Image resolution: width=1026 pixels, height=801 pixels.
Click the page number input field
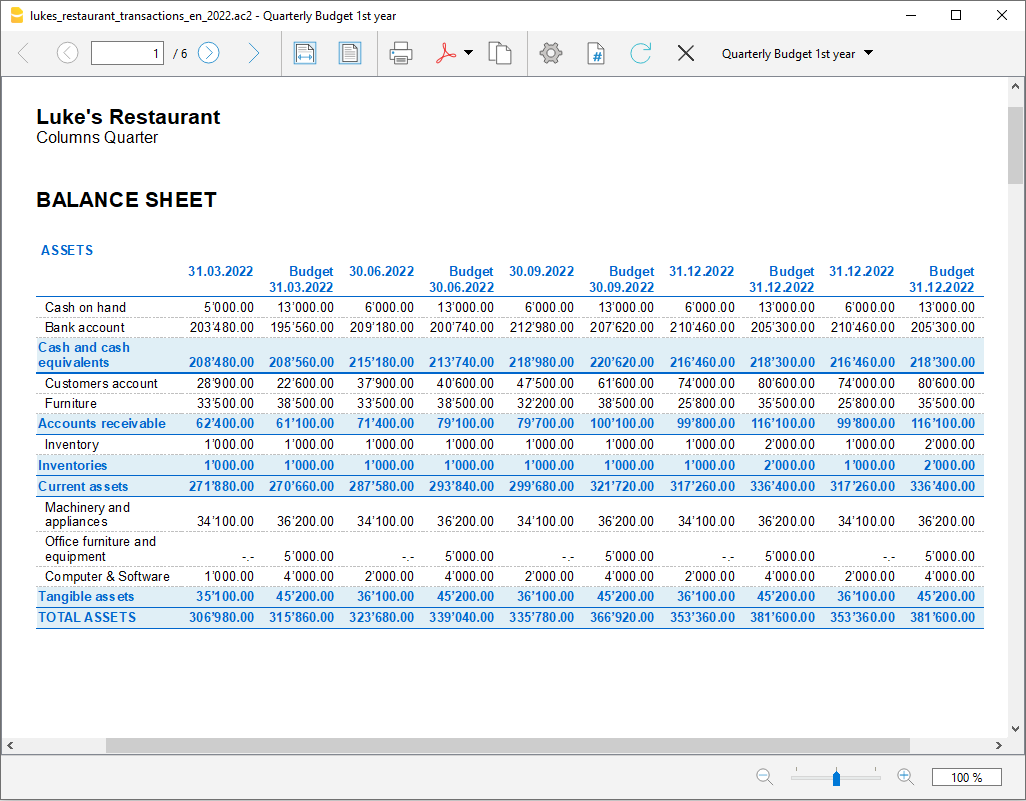[127, 53]
